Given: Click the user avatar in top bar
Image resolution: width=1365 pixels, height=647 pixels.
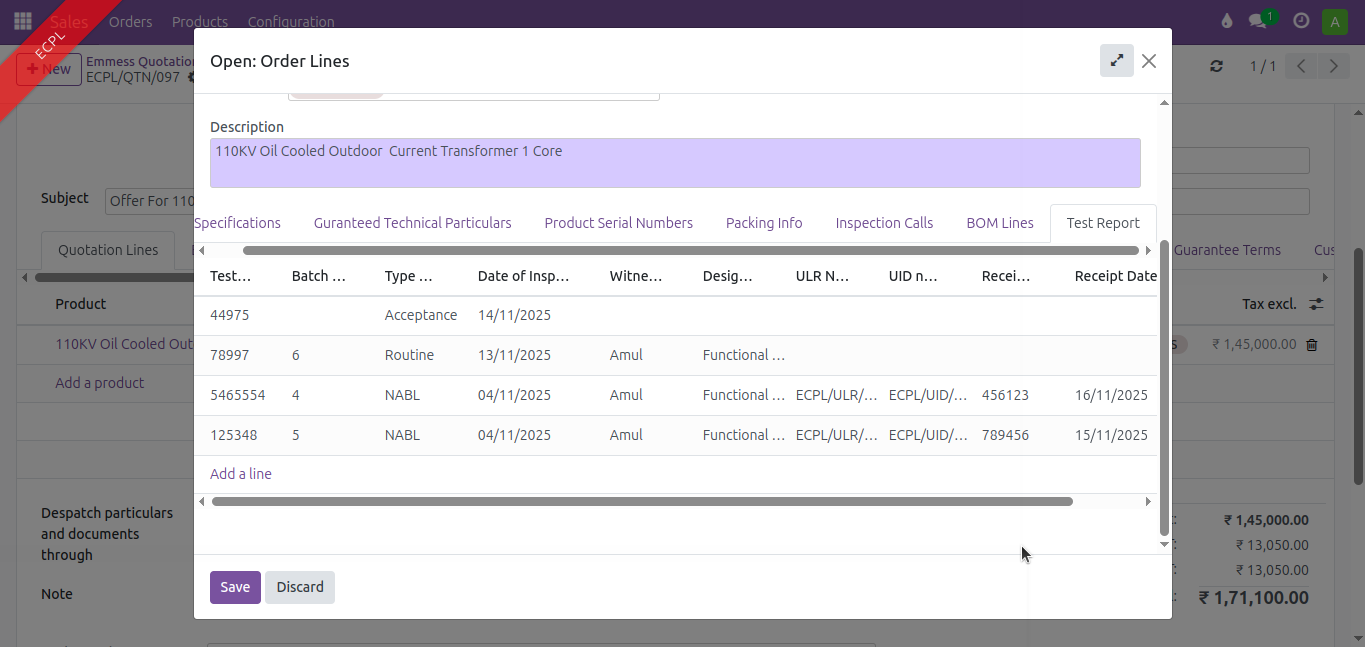Looking at the screenshot, I should (1334, 21).
